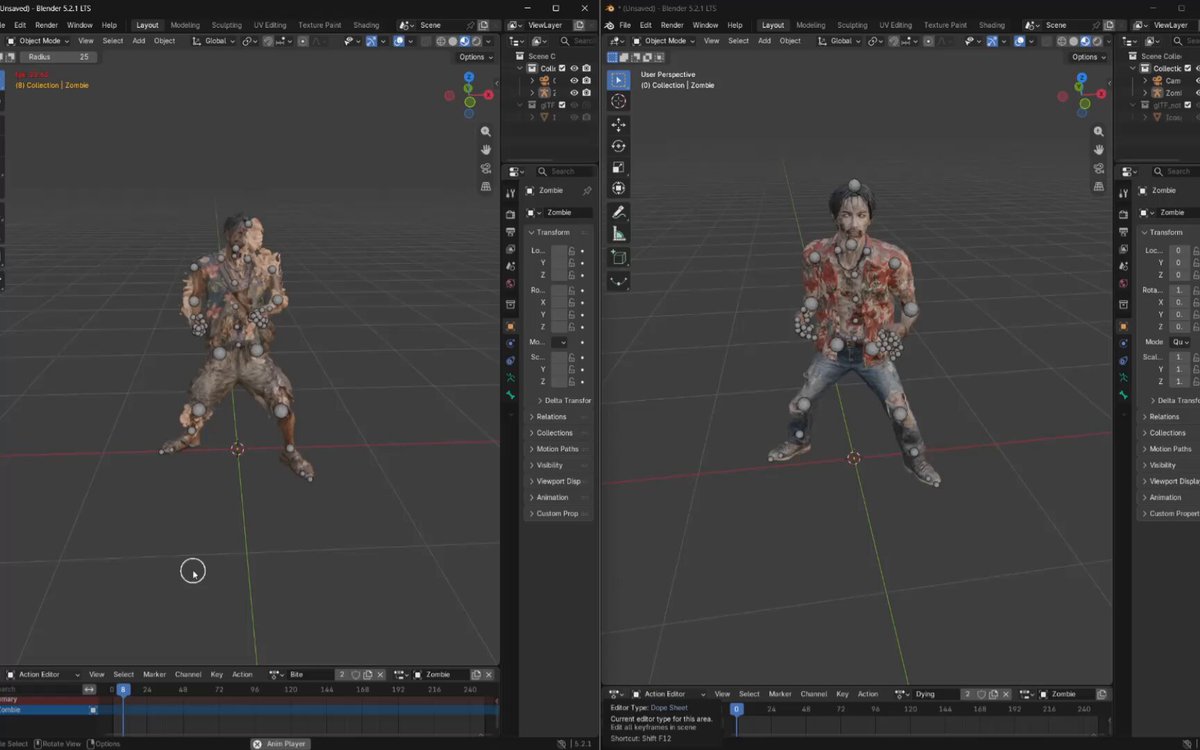1200x750 pixels.
Task: Open Global orientation dropdown in left window
Action: coord(214,41)
